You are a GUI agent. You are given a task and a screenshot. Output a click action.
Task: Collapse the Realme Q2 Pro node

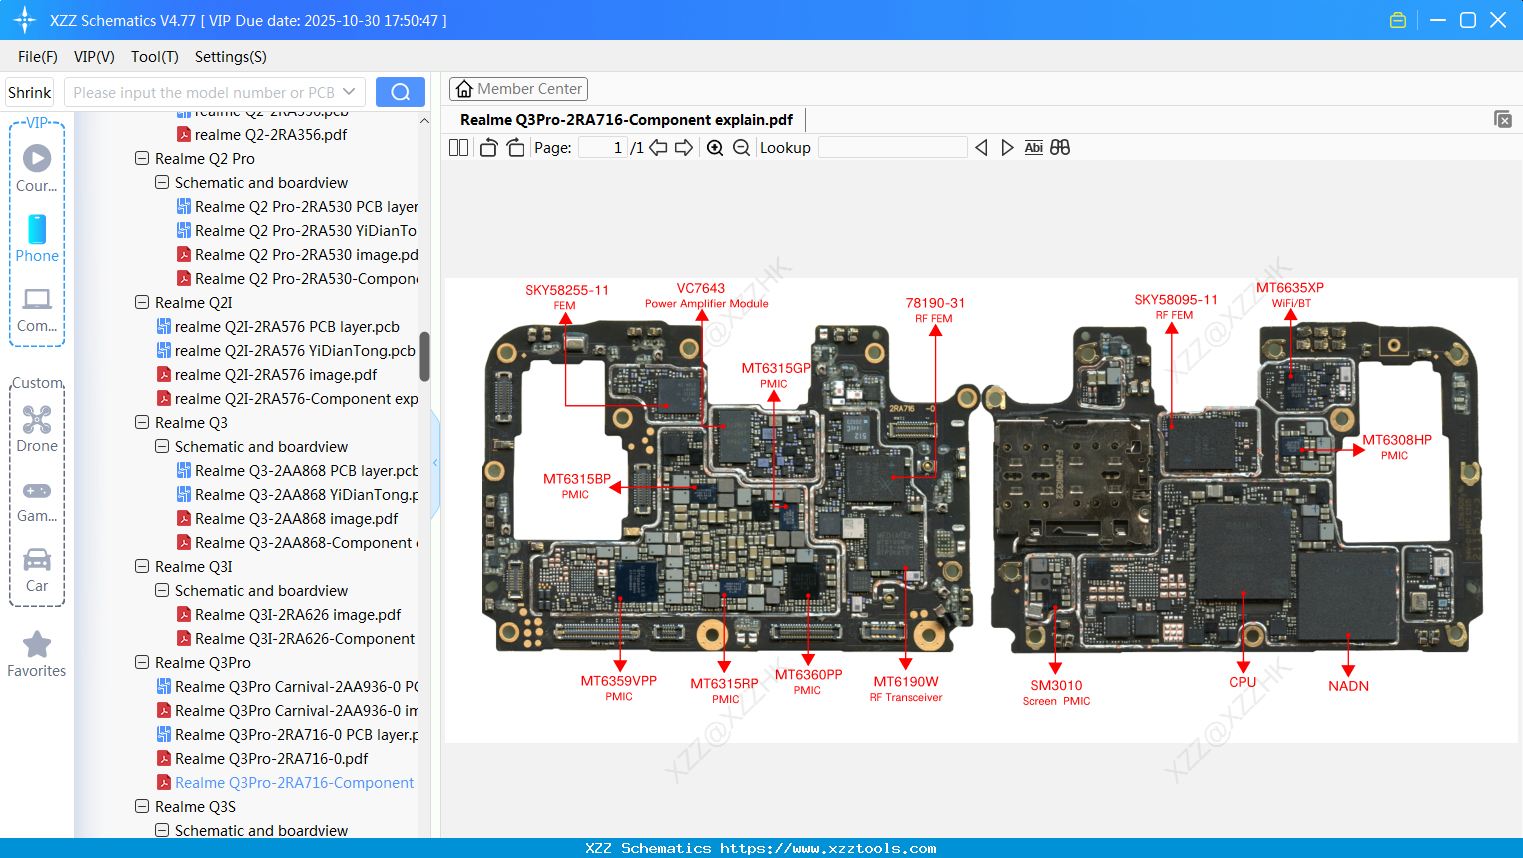pyautogui.click(x=140, y=158)
